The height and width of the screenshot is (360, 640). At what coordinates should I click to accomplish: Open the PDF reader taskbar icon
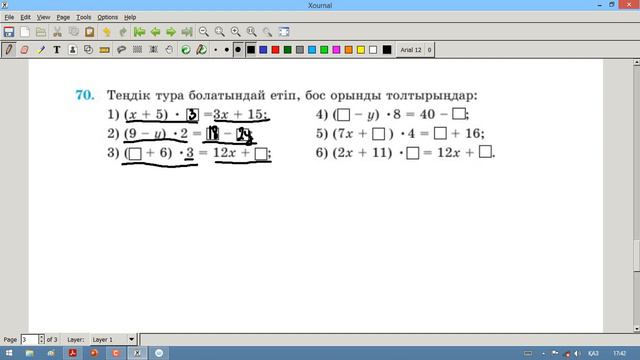(x=73, y=353)
